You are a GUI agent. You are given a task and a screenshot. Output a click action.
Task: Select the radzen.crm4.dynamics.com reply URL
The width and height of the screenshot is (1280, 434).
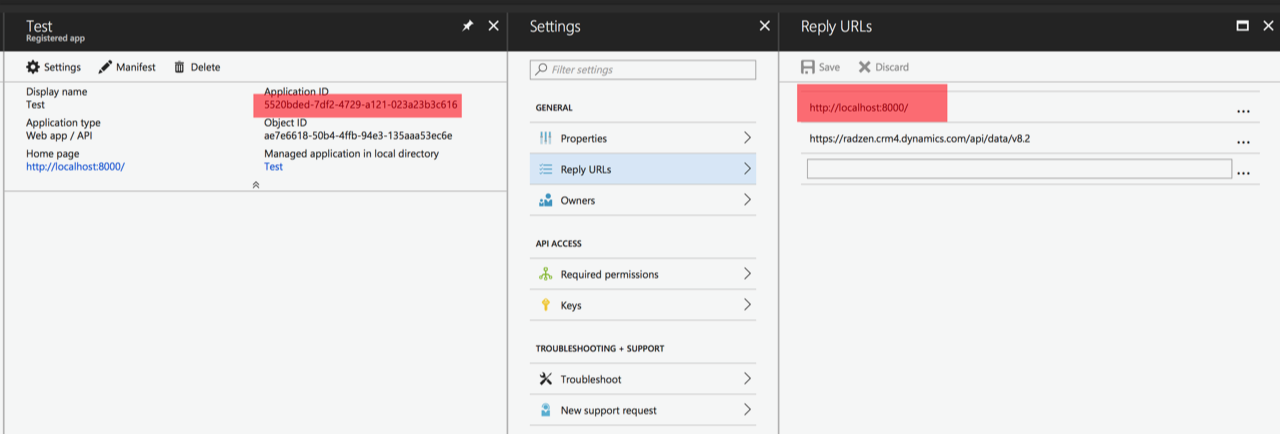[919, 138]
